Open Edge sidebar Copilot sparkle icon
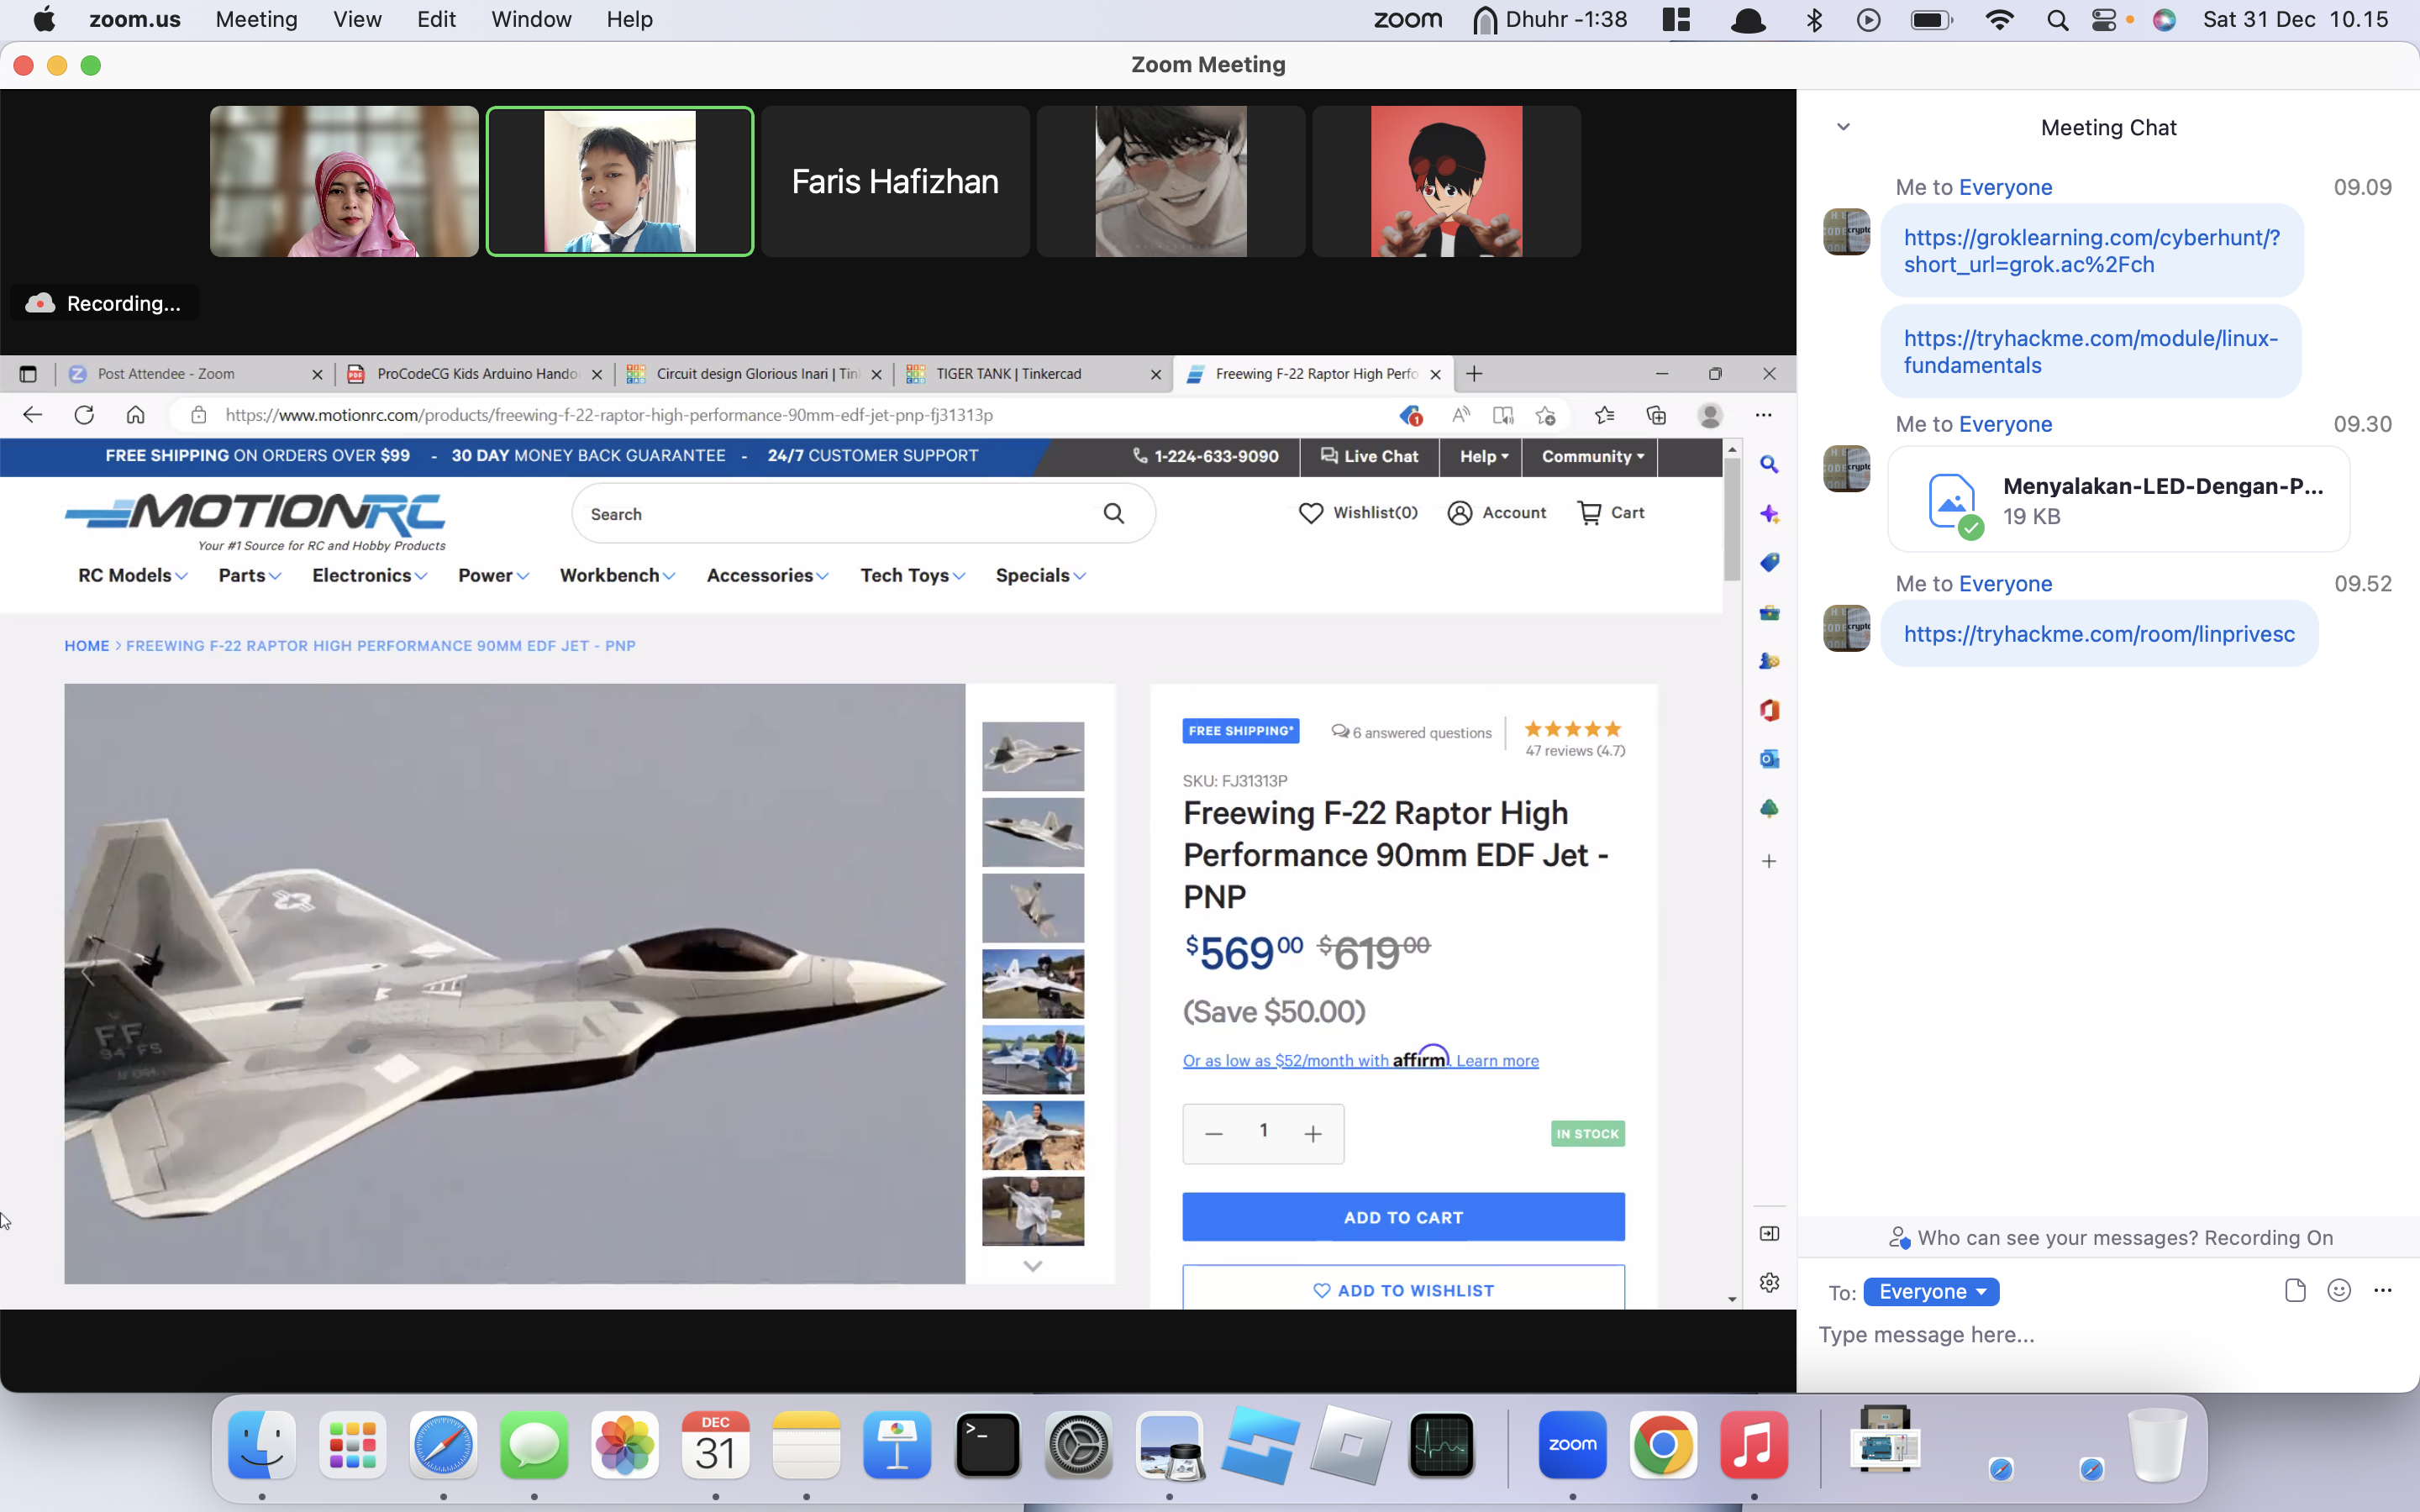This screenshot has width=2420, height=1512. coord(1769,514)
